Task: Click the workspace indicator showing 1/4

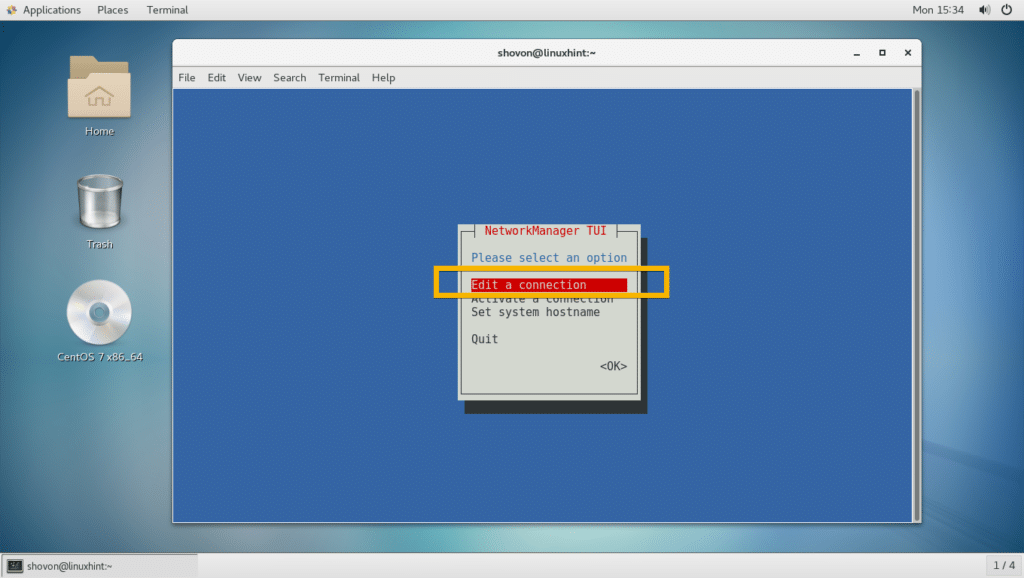Action: click(x=1003, y=563)
